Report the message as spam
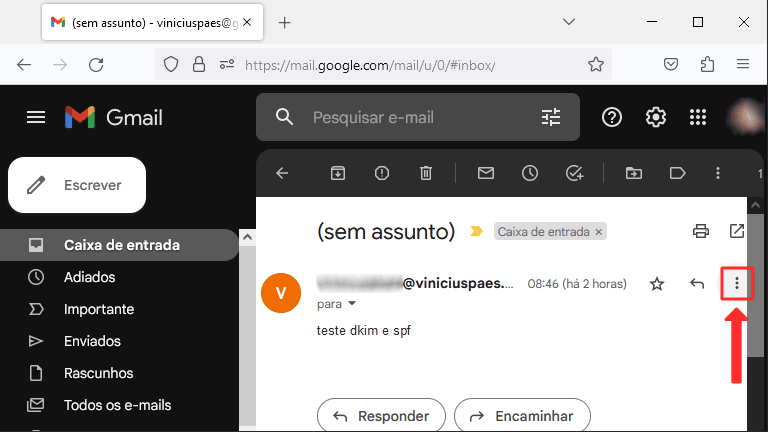The image size is (768, 432). (382, 173)
